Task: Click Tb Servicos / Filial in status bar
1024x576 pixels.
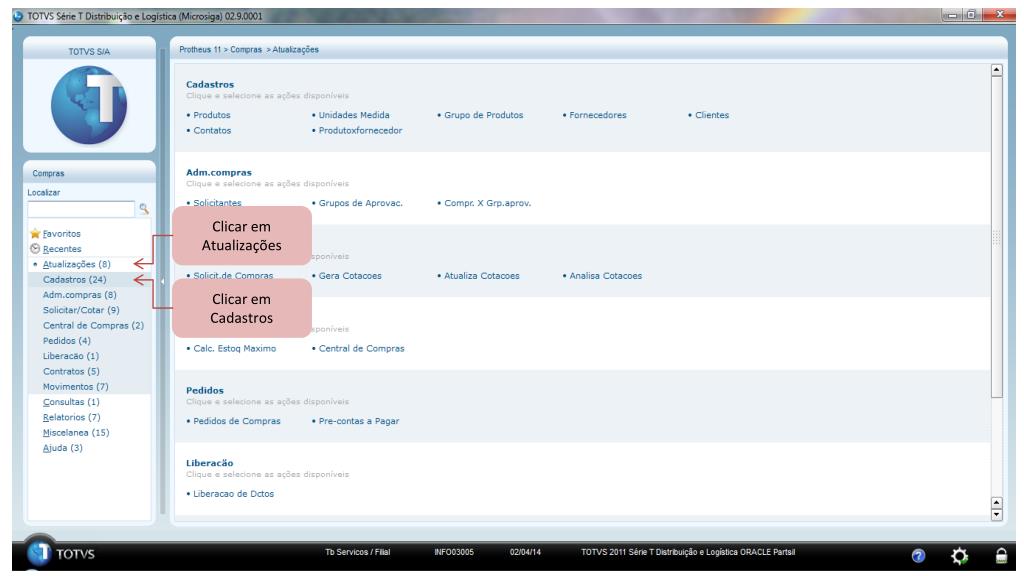Action: point(357,552)
